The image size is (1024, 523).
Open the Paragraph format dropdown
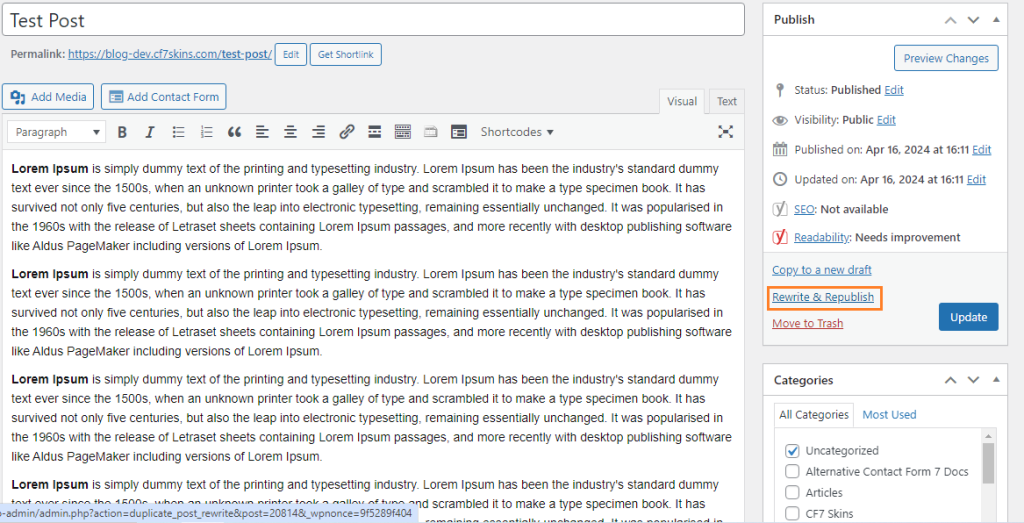coord(56,132)
